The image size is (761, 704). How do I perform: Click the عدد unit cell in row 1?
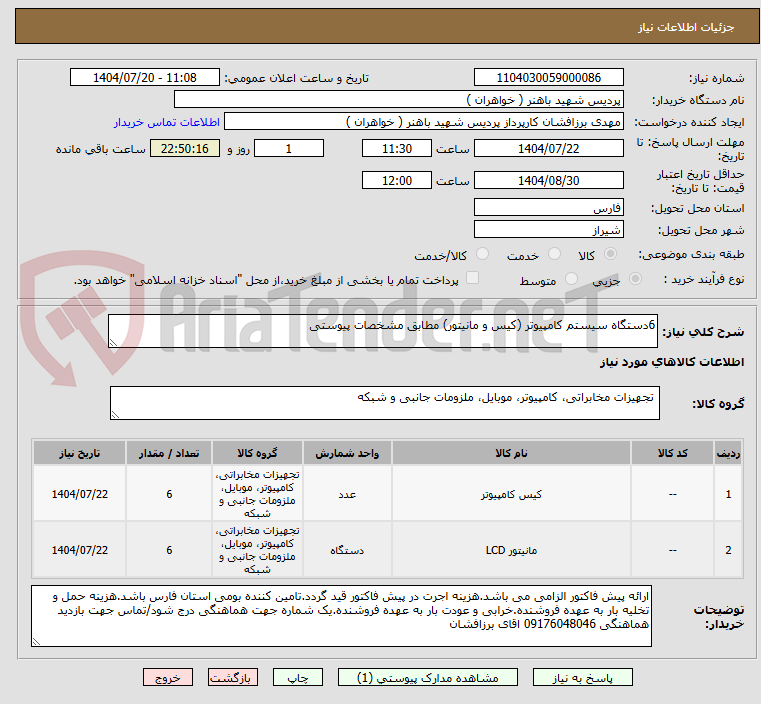tap(347, 494)
